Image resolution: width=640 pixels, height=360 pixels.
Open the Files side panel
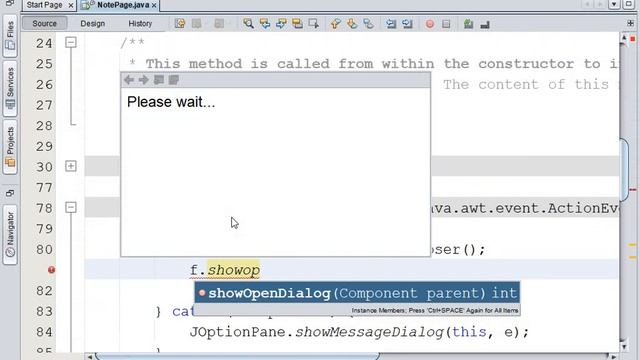(10, 36)
